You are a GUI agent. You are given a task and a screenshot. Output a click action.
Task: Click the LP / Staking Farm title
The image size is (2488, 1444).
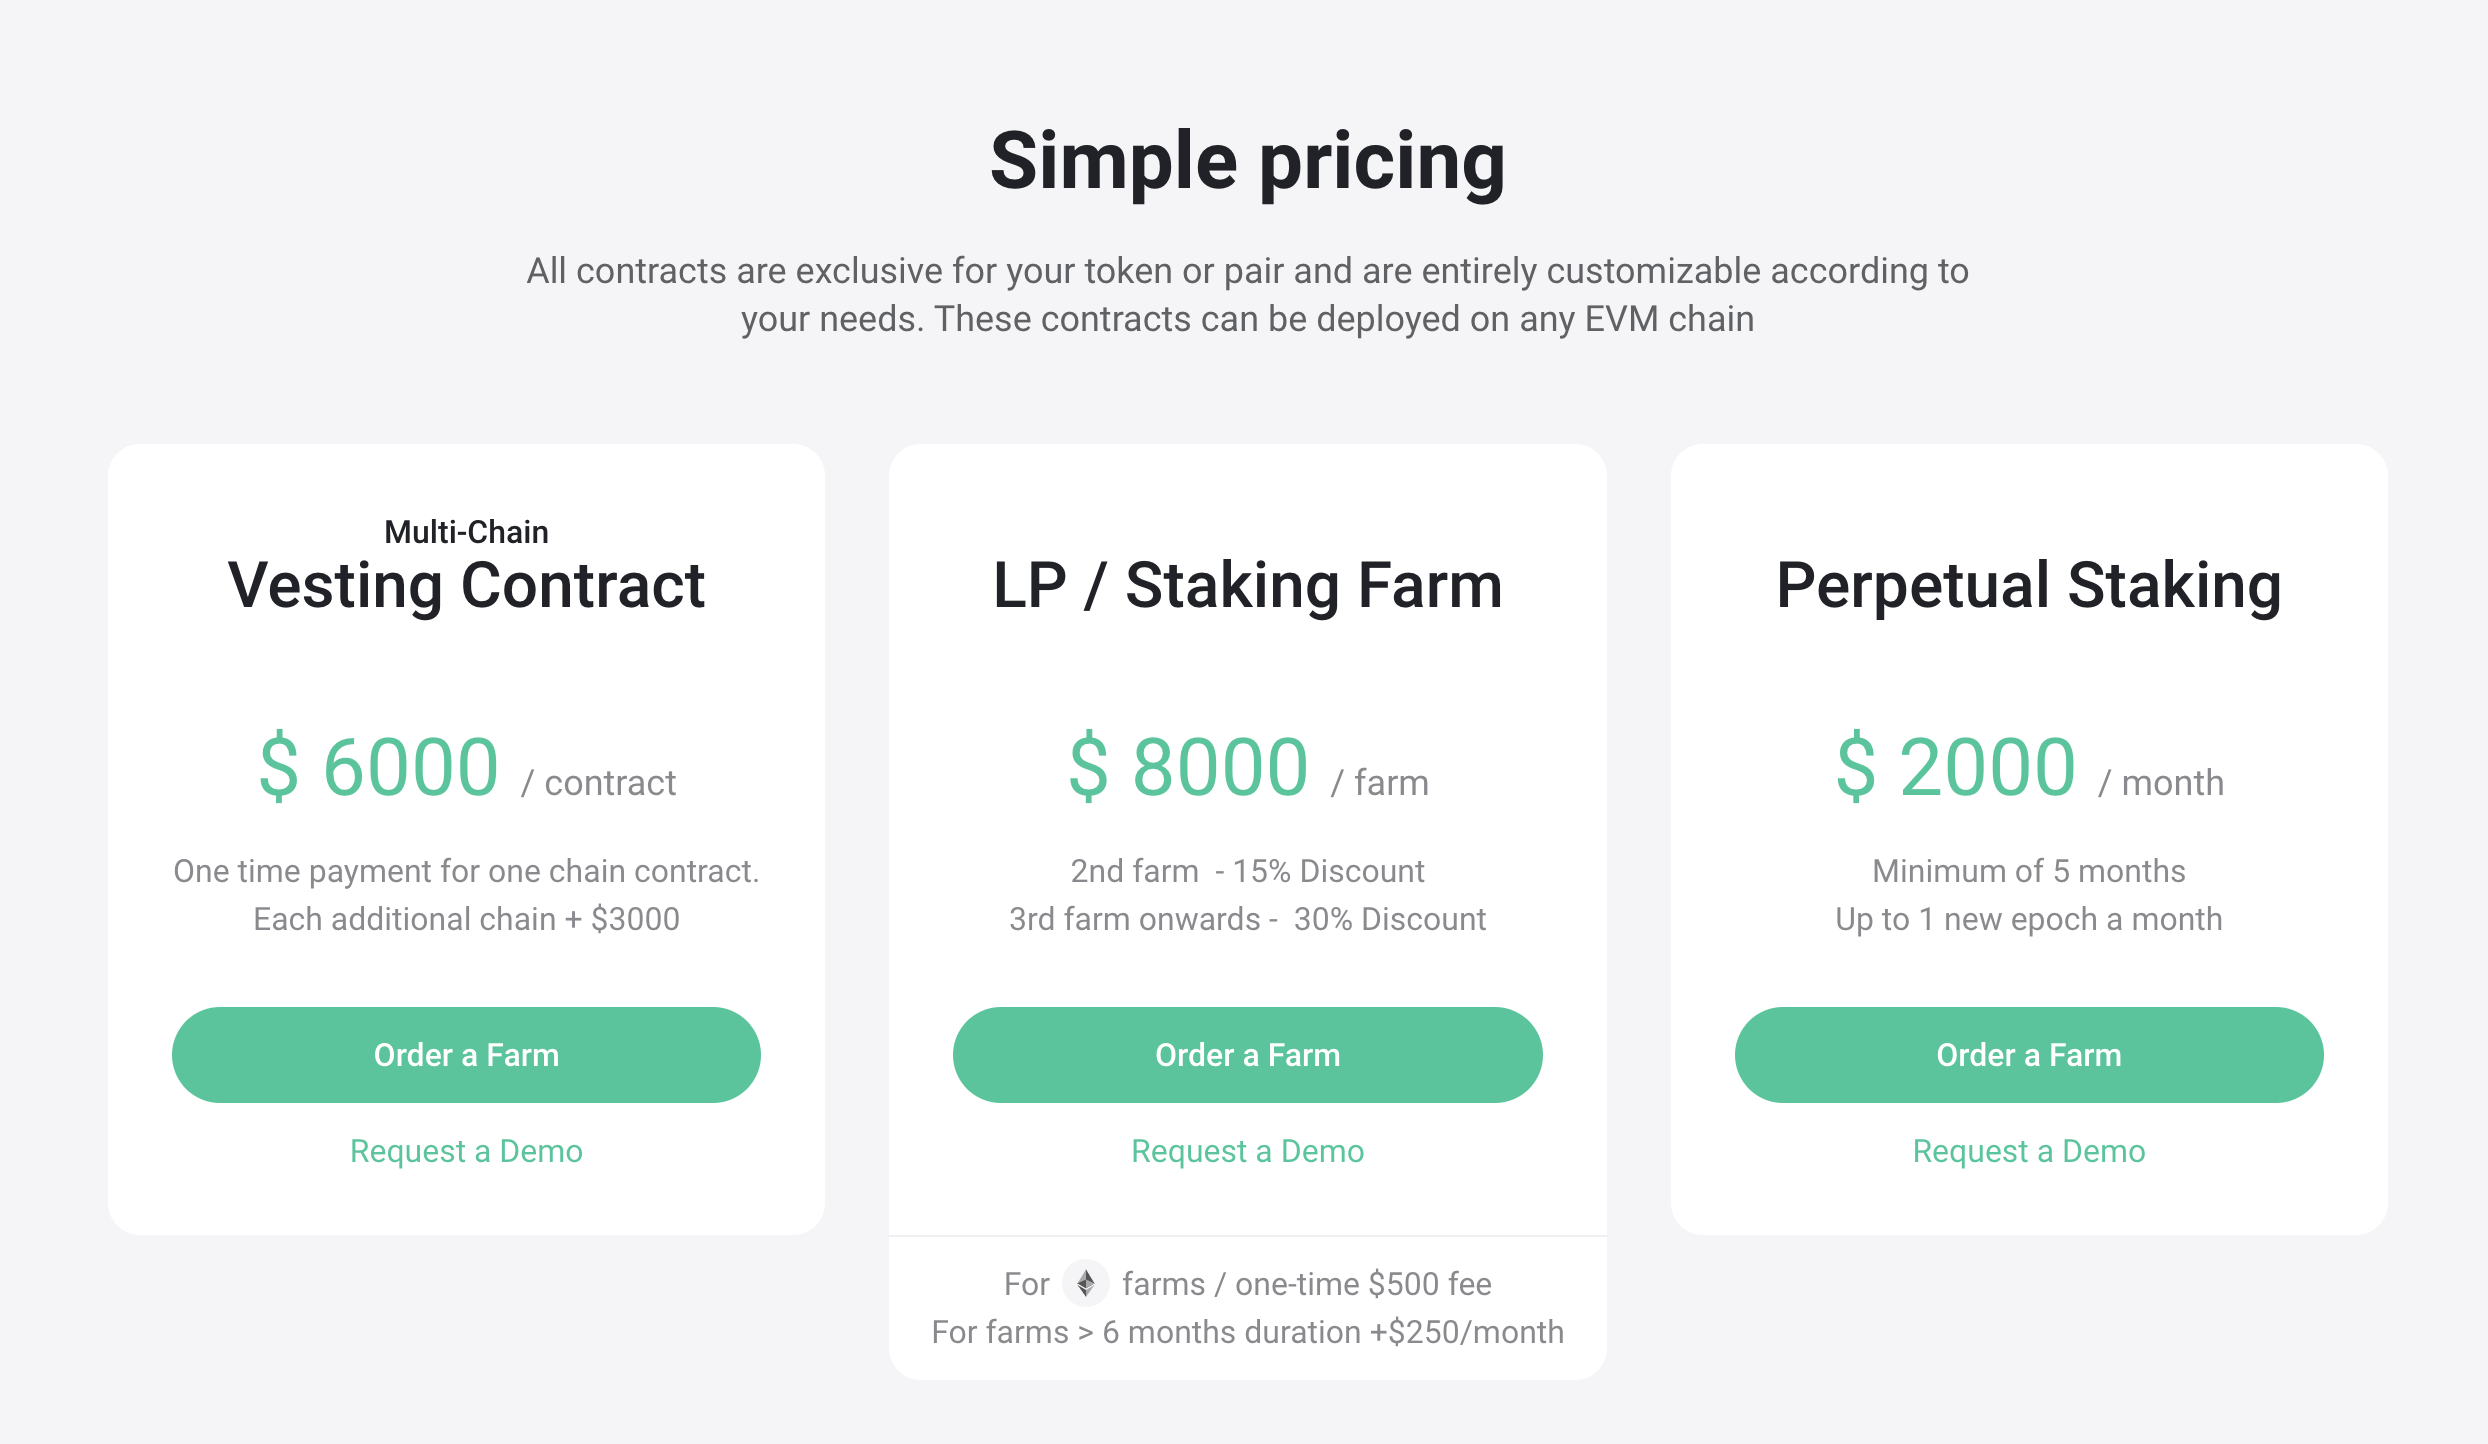pyautogui.click(x=1247, y=585)
